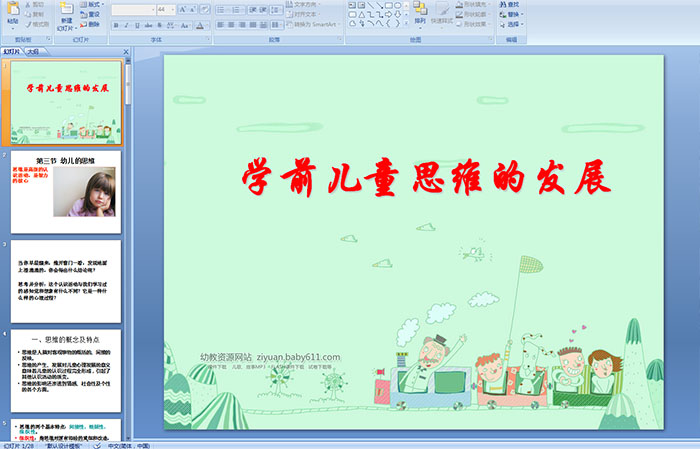
Task: Select the isosceles triangle shape
Action: tap(361, 14)
